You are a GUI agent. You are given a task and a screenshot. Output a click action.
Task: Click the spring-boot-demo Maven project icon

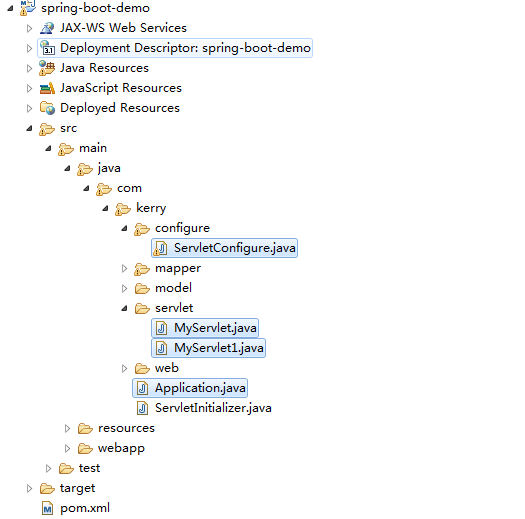tap(28, 8)
